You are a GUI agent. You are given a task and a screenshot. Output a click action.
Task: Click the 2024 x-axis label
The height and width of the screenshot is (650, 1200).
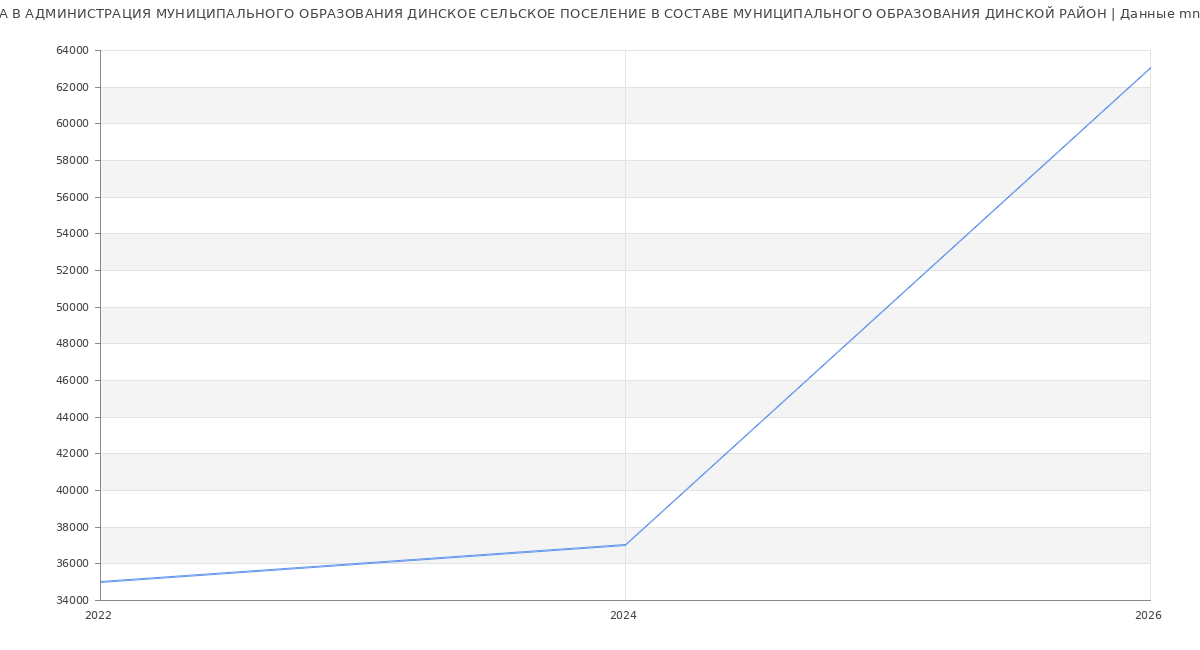click(x=623, y=616)
